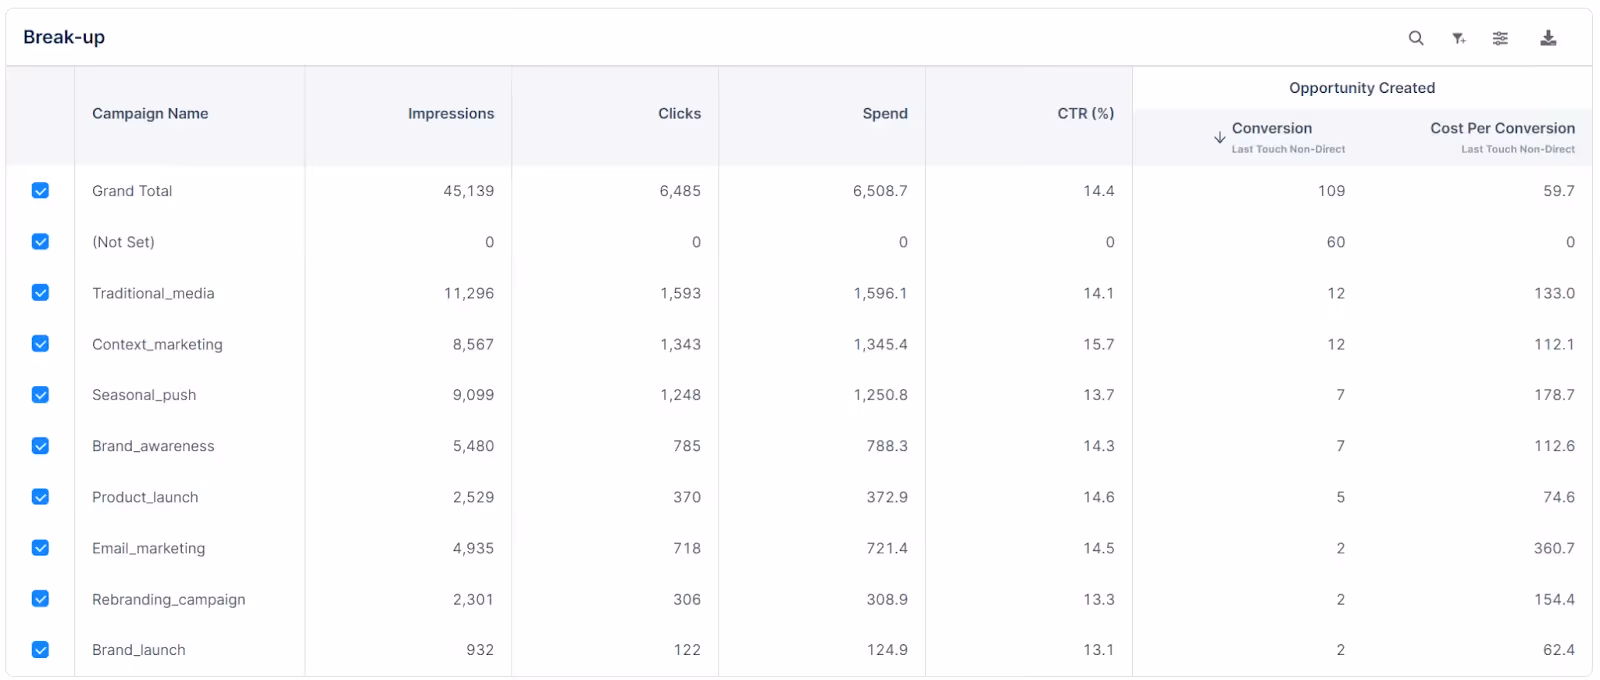The image size is (1600, 680).
Task: Uncheck the Traditional_media campaign
Action: (40, 292)
